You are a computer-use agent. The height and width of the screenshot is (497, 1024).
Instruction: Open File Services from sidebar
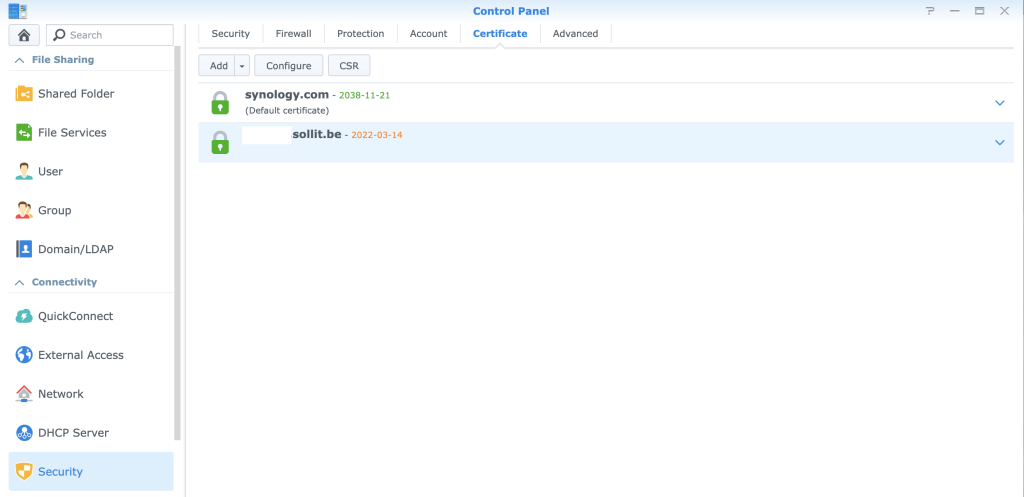tap(71, 133)
